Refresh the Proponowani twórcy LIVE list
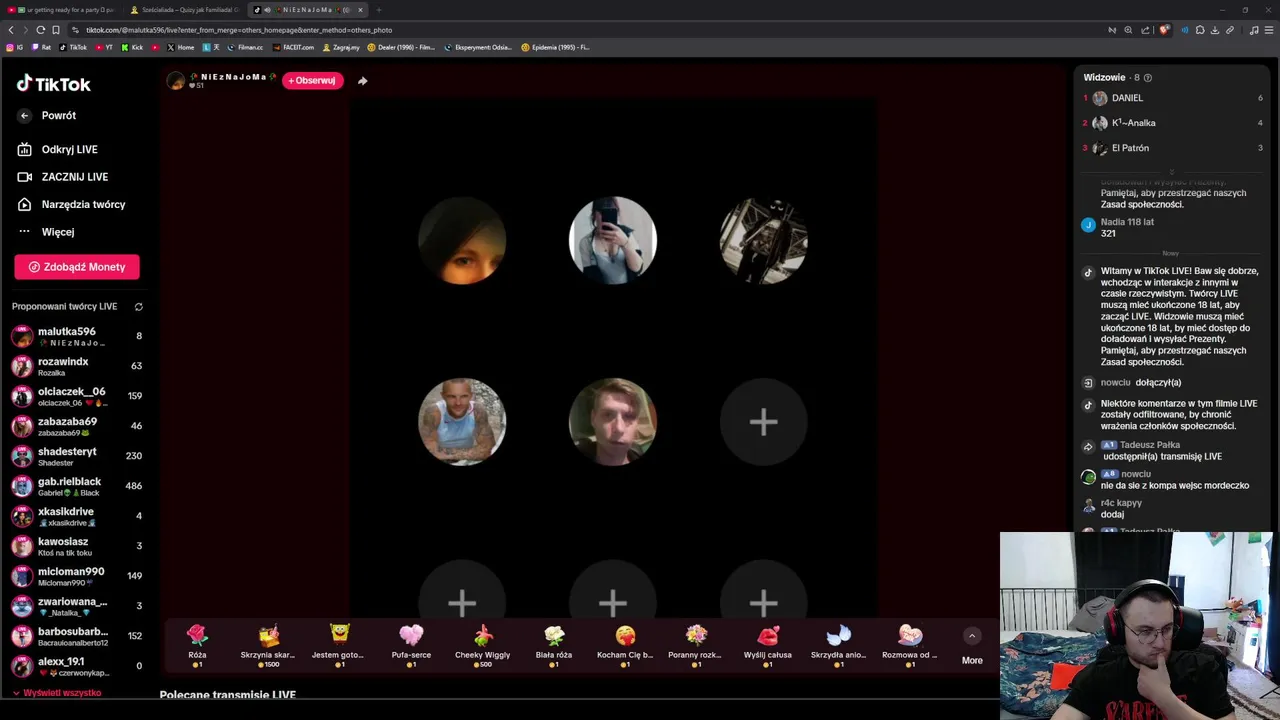The image size is (1280, 720). pyautogui.click(x=139, y=307)
